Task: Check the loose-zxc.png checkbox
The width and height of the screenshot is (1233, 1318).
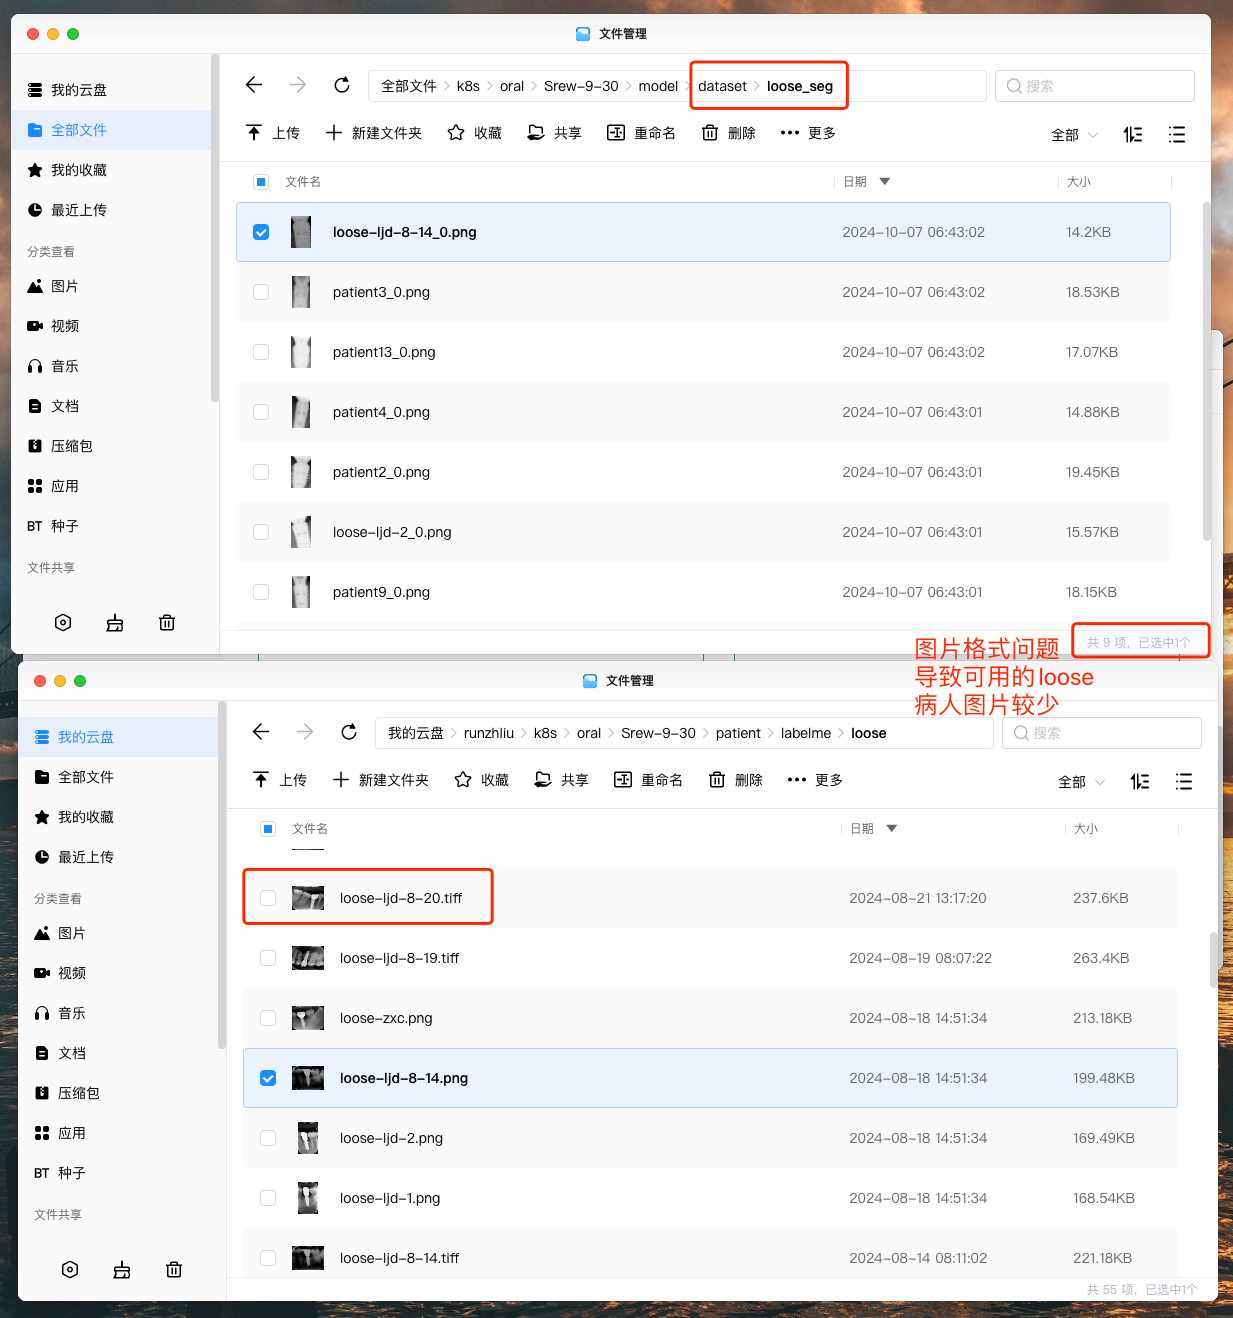Action: [x=268, y=1018]
